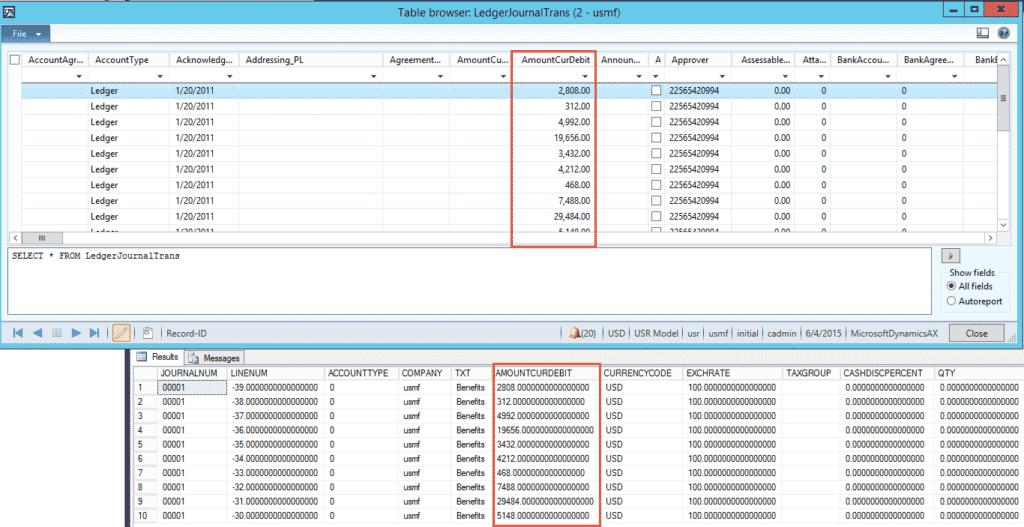Image resolution: width=1024 pixels, height=527 pixels.
Task: Click the Record-ID label in navigation bar
Action: tap(186, 333)
